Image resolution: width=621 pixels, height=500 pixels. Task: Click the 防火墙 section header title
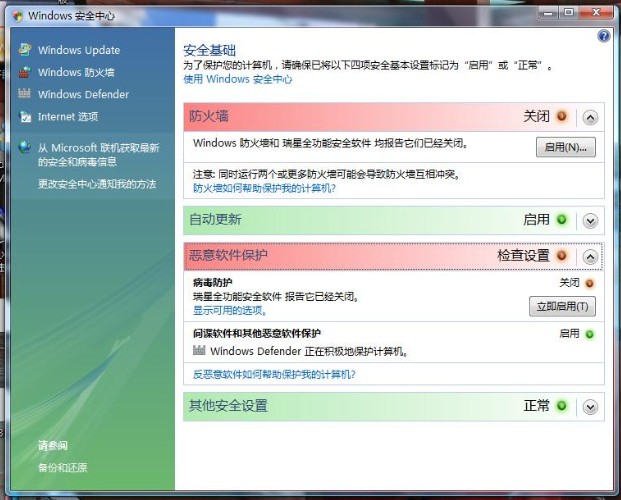point(209,116)
